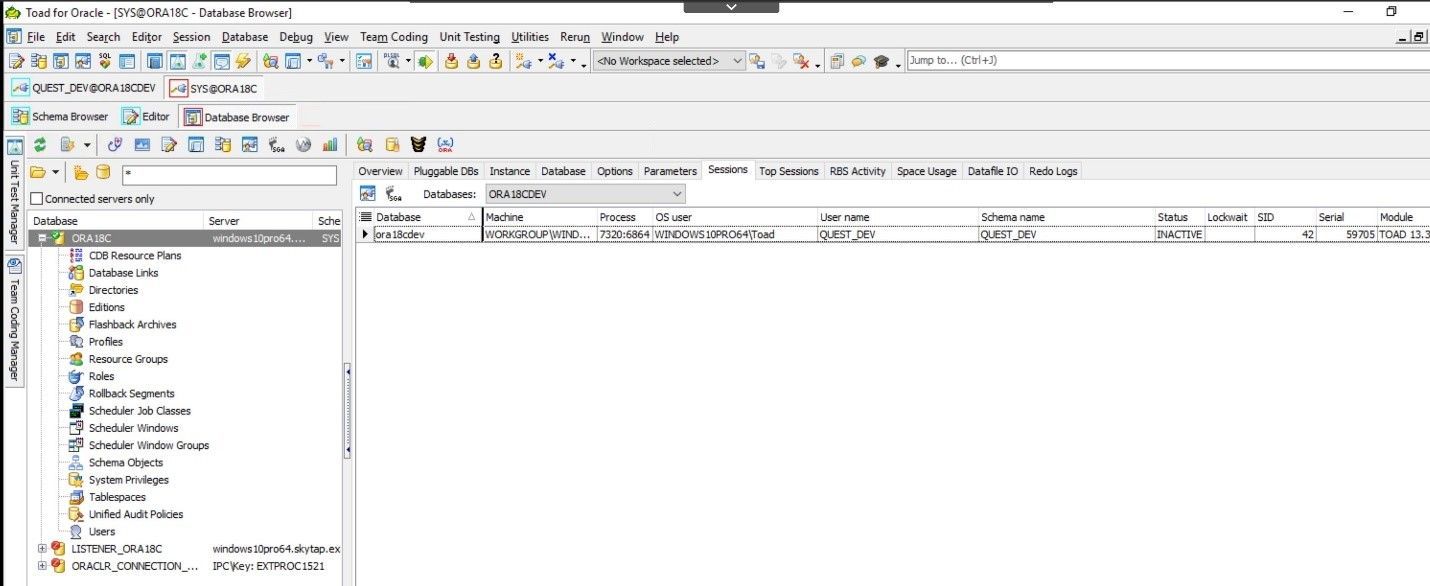Collapse the ORA18C tree node
Image resolution: width=1430 pixels, height=586 pixels.
(x=42, y=238)
